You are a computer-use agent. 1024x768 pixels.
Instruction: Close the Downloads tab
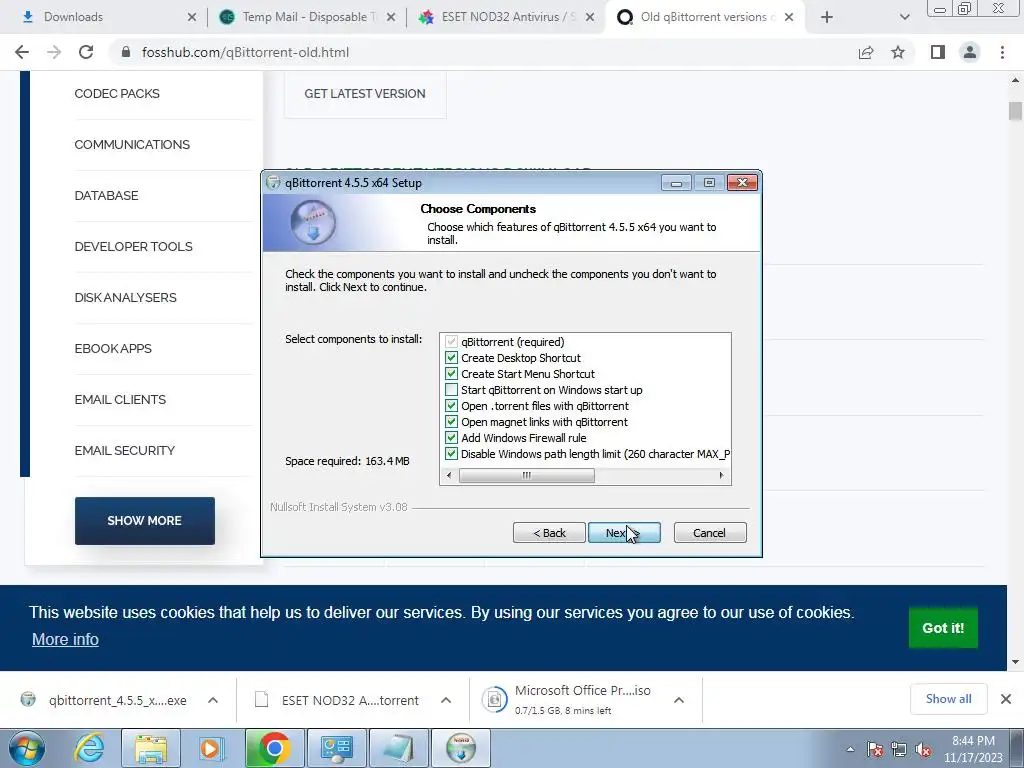(191, 17)
